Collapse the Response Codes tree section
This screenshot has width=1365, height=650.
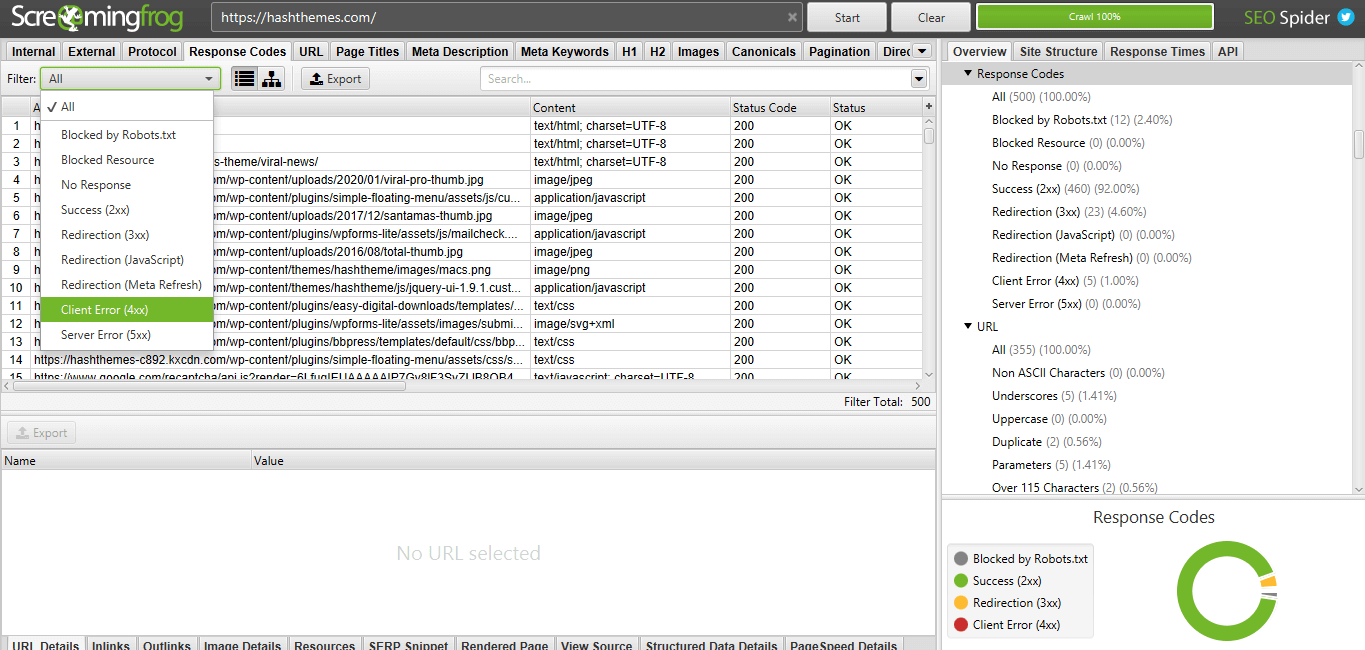969,73
